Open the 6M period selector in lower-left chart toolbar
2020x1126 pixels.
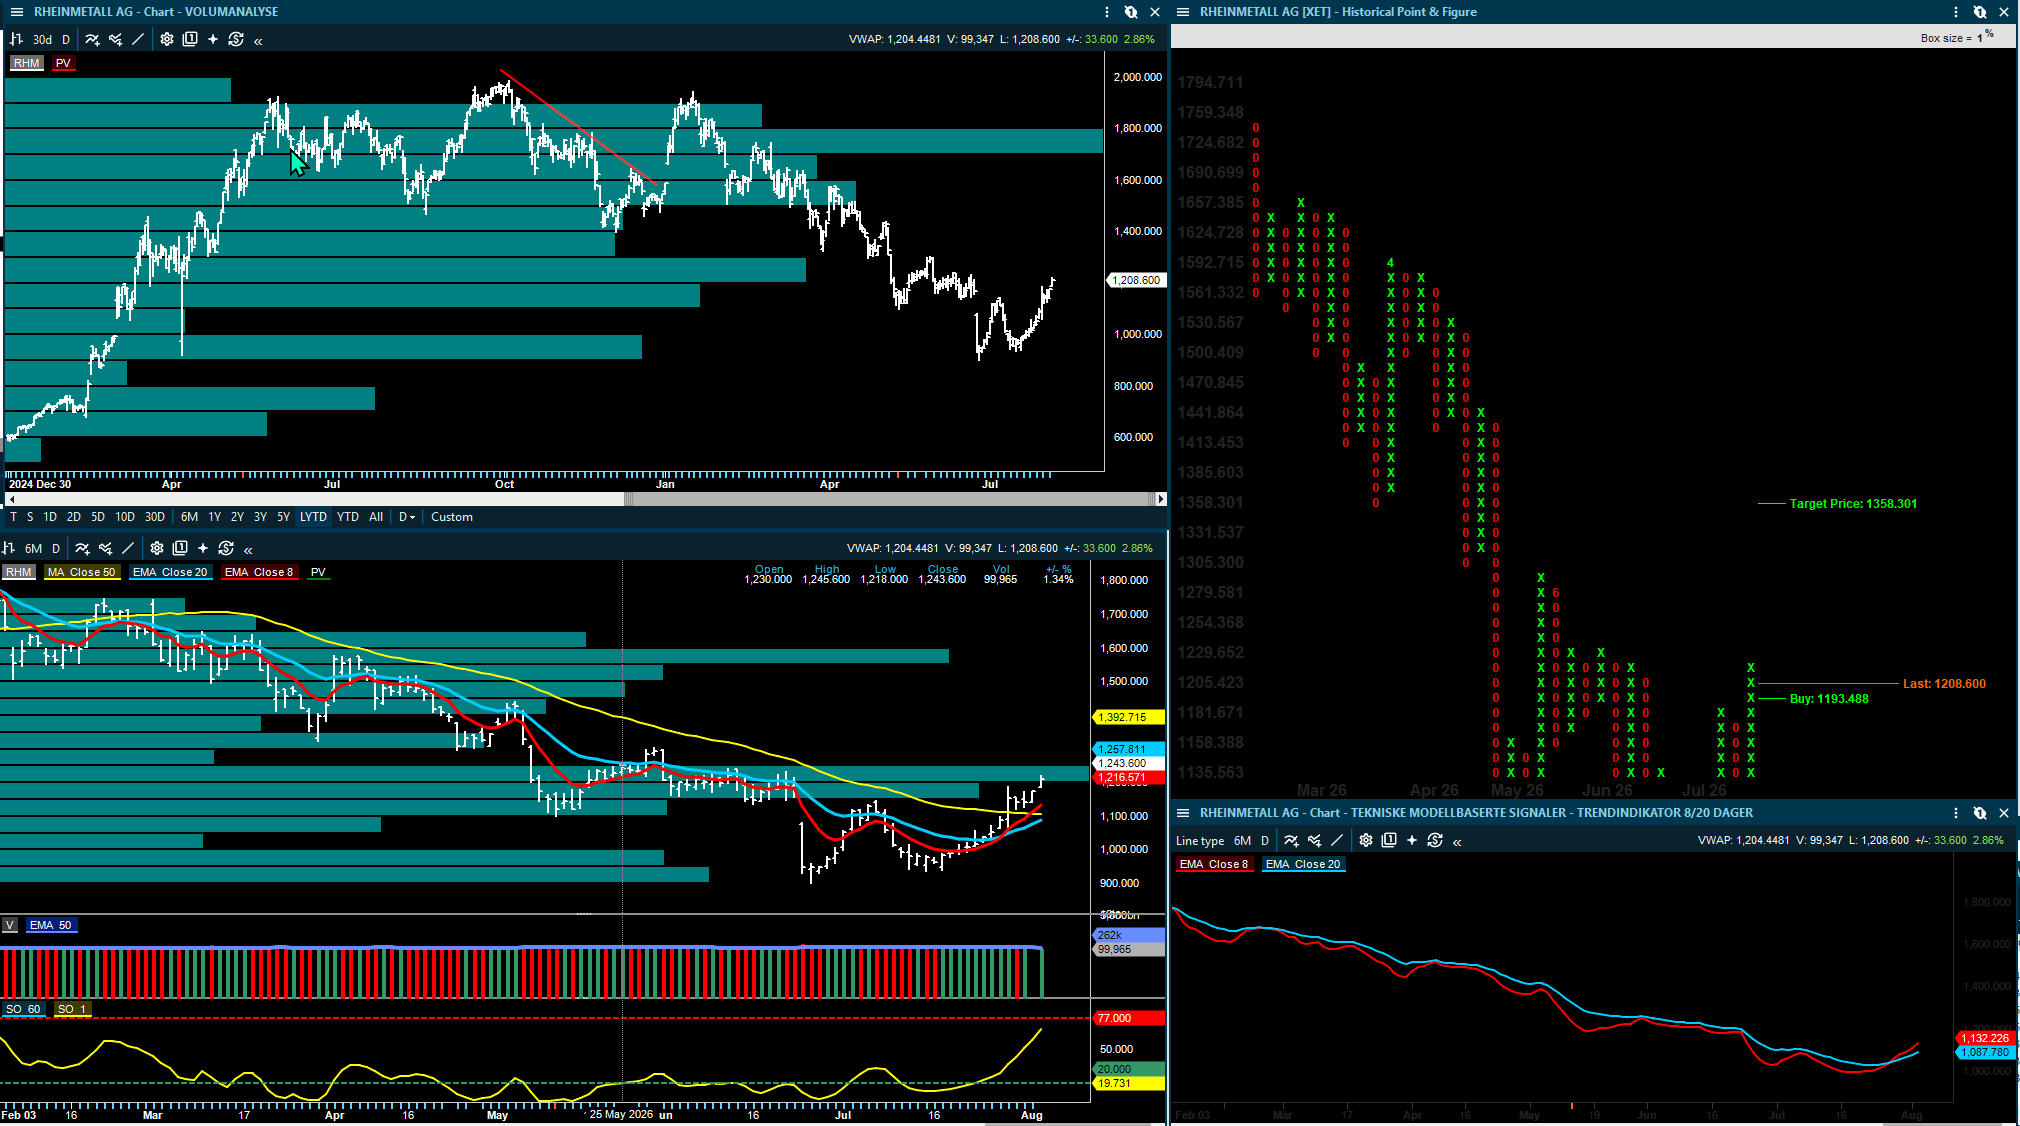point(33,549)
